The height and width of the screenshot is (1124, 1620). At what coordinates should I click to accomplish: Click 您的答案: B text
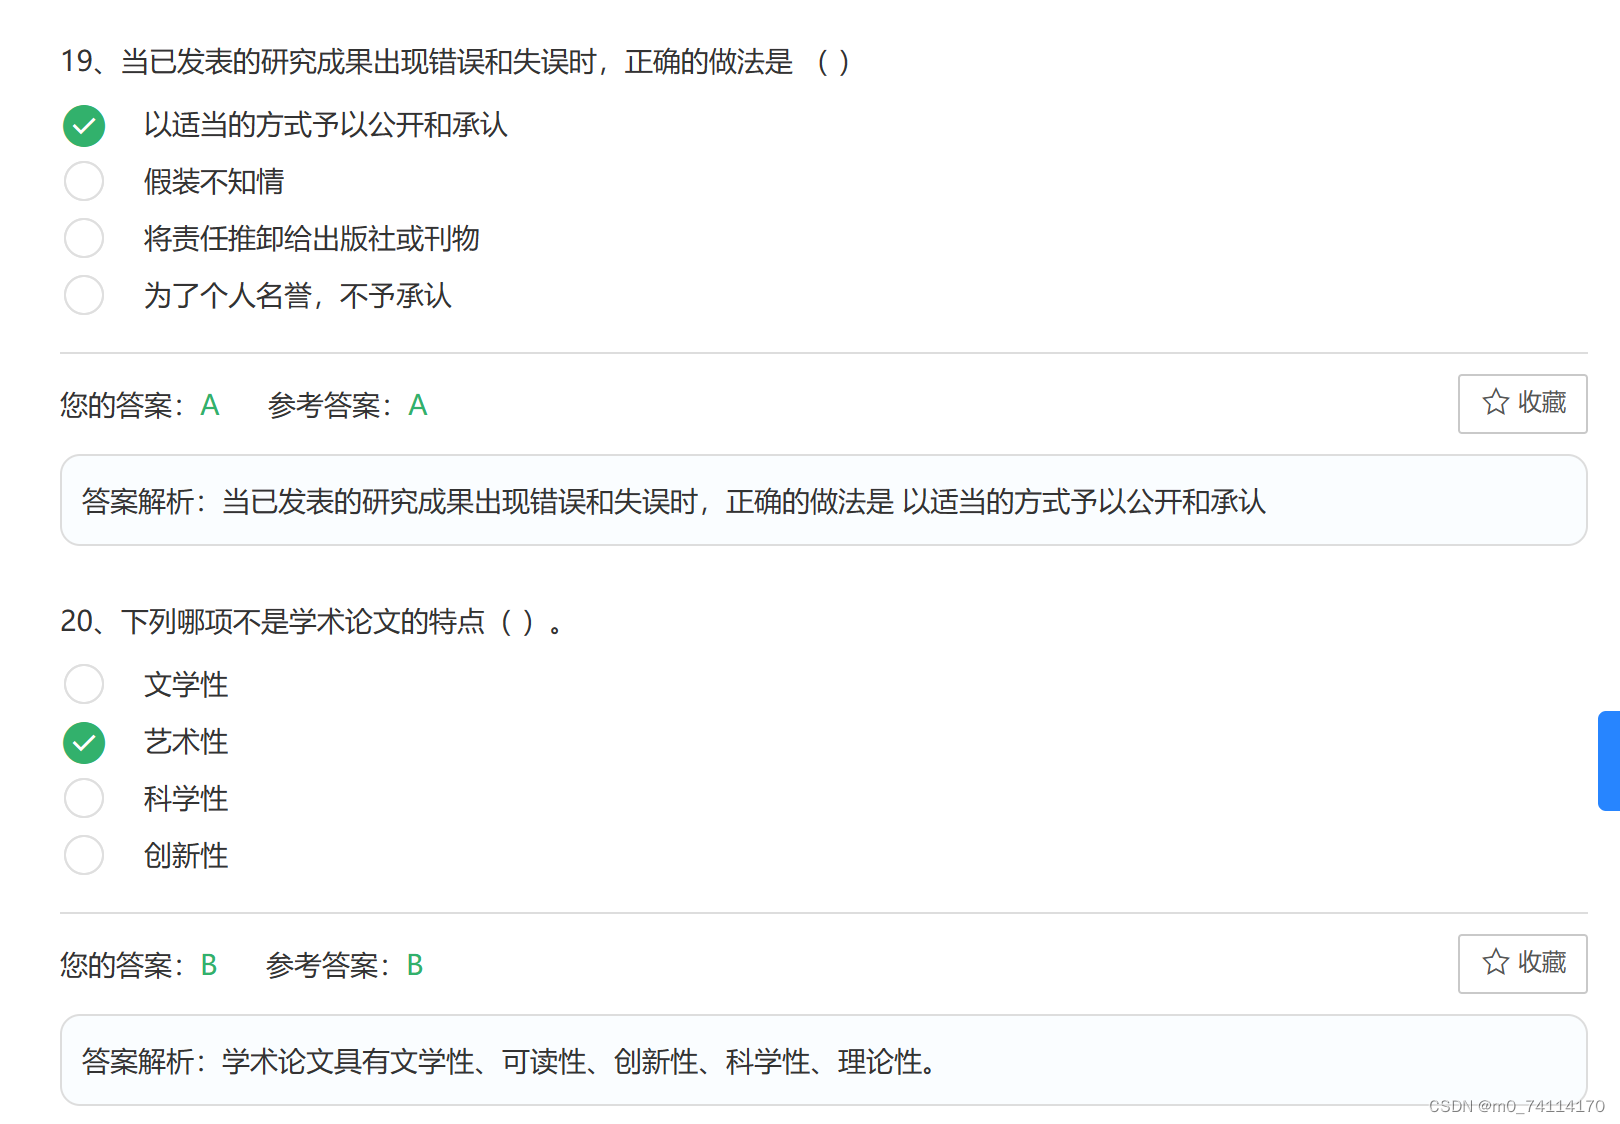tap(139, 965)
